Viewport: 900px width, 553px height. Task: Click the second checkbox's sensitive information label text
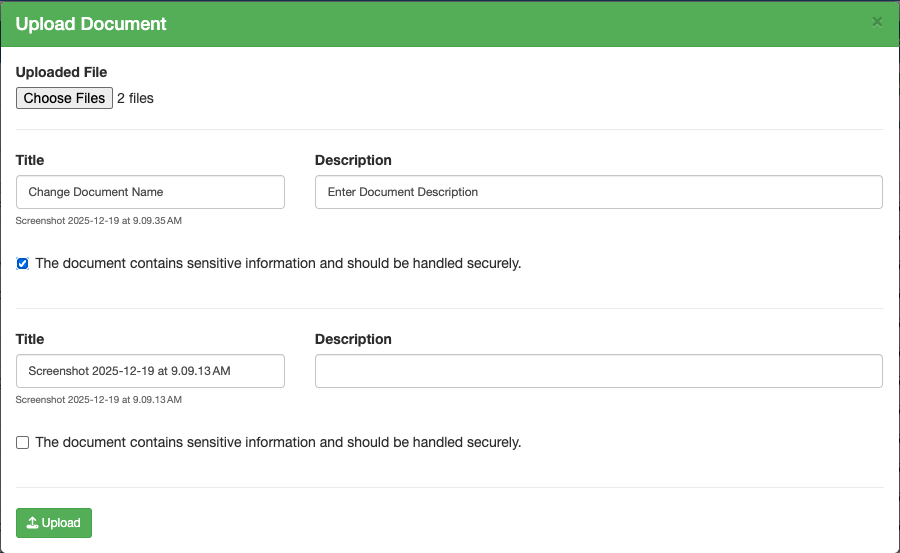point(278,442)
